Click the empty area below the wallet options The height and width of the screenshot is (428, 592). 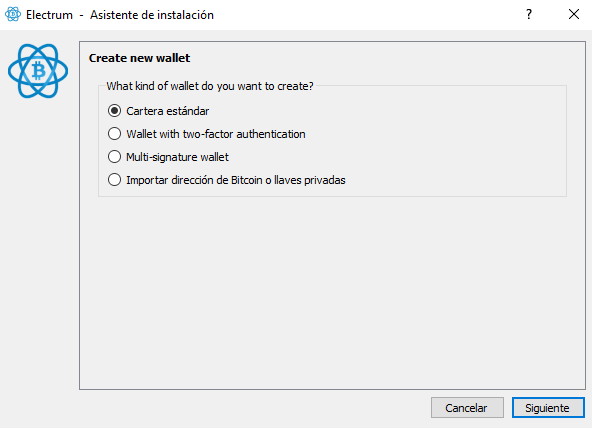332,293
